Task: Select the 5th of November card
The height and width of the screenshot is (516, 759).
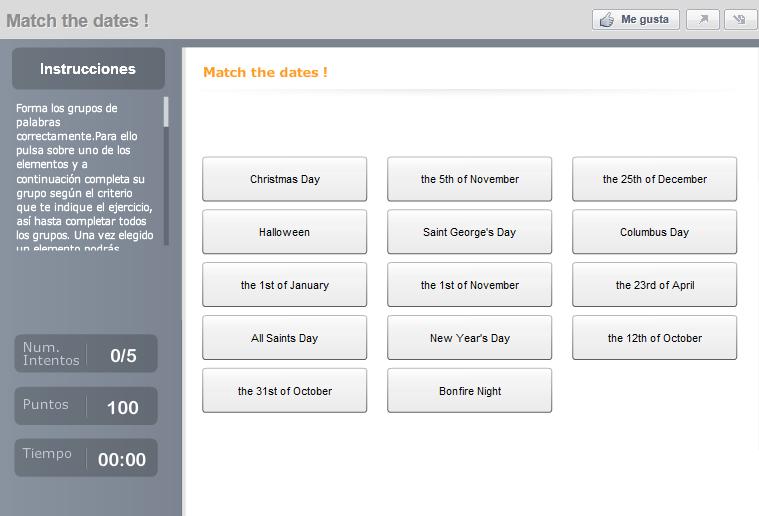Action: 470,179
